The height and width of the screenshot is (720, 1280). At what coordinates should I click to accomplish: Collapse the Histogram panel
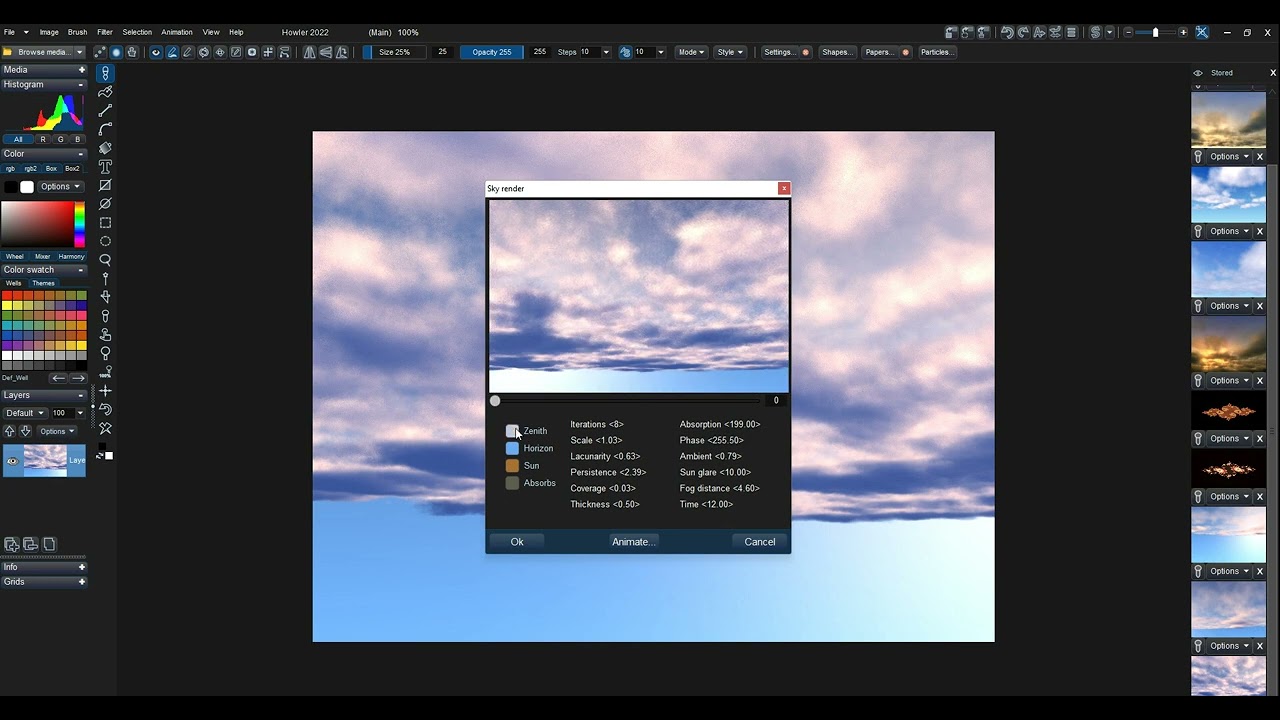coord(81,85)
